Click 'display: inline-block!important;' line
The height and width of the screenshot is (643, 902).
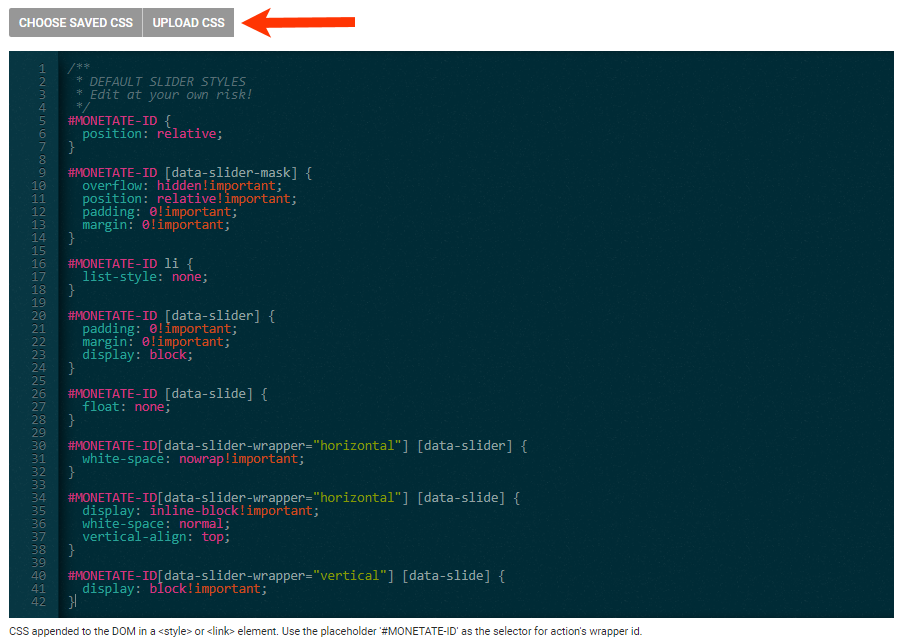click(200, 511)
